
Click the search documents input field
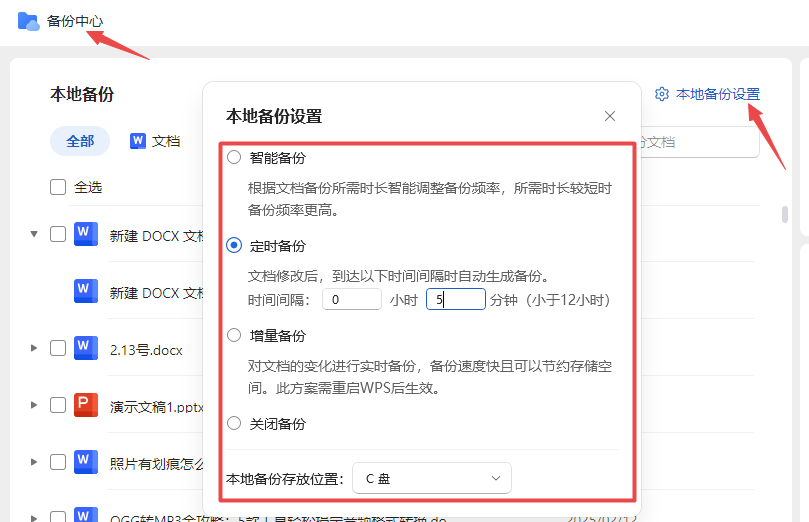(699, 142)
